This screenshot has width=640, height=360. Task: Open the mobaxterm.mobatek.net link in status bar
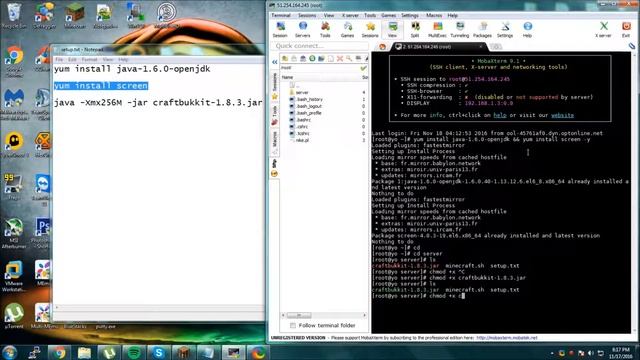[507, 338]
